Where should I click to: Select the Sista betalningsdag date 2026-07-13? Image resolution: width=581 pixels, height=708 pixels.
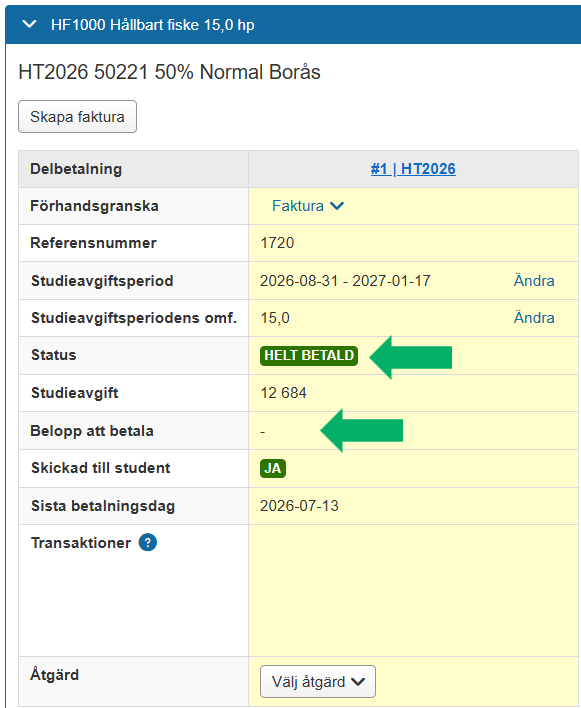tap(299, 506)
